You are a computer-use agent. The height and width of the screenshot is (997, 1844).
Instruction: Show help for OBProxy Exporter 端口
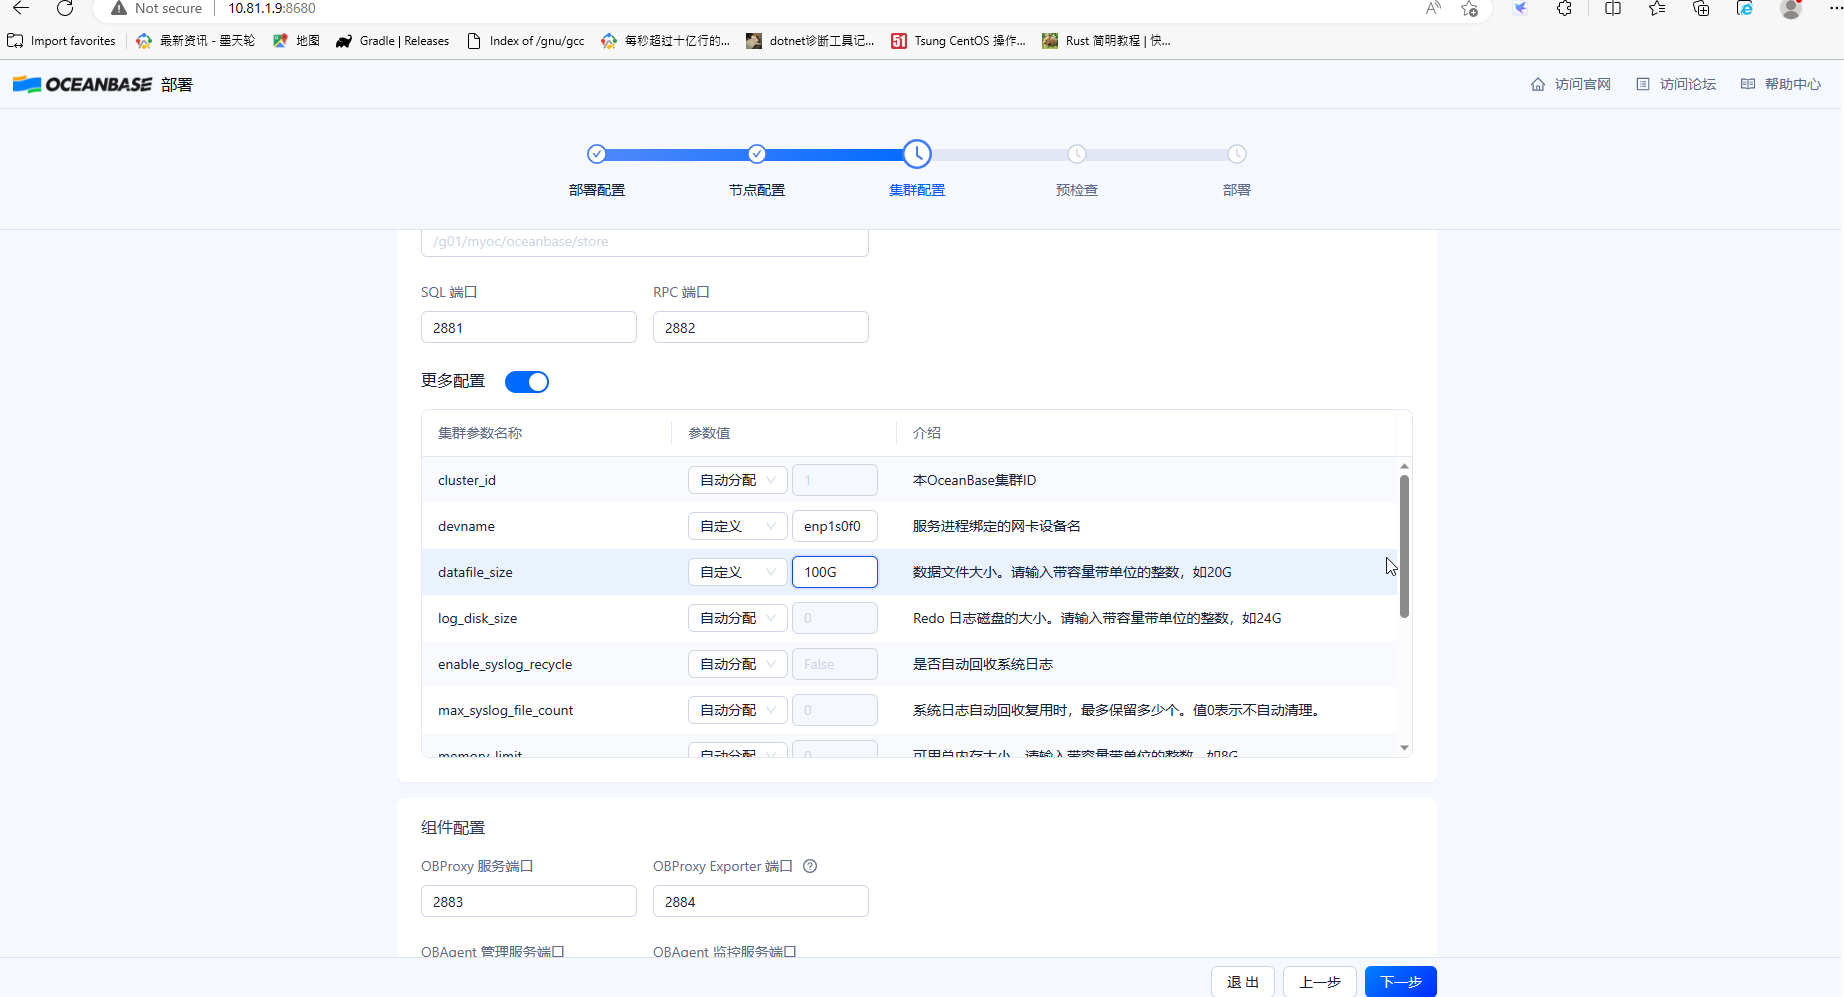pyautogui.click(x=810, y=866)
